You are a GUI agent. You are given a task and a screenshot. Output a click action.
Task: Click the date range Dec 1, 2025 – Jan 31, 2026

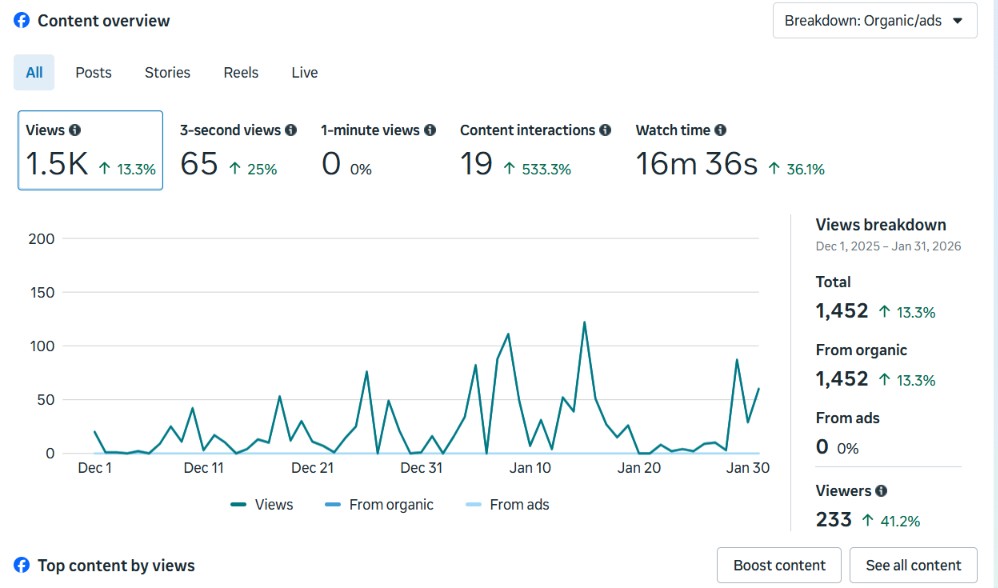click(x=889, y=246)
